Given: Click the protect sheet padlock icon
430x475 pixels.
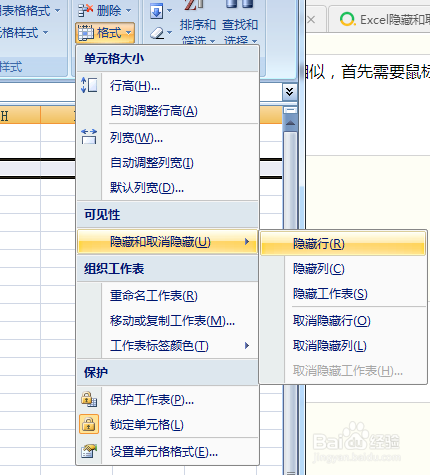Looking at the screenshot, I should coord(89,399).
